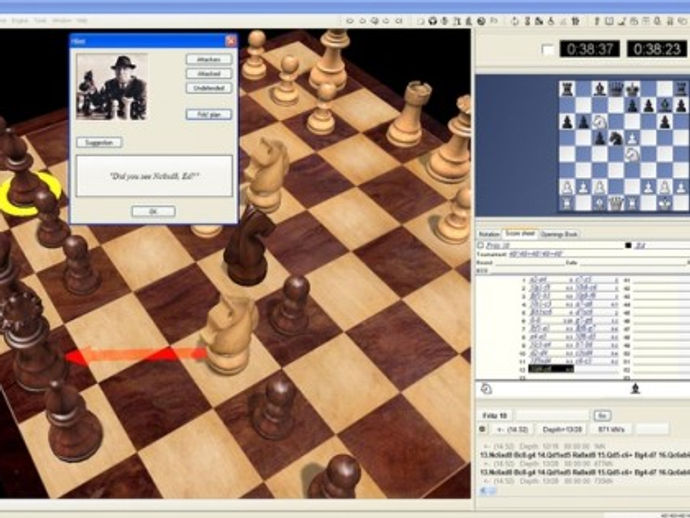The image size is (690, 518).
Task: Select highlighted move 12 in score sheet
Action: pyautogui.click(x=551, y=369)
